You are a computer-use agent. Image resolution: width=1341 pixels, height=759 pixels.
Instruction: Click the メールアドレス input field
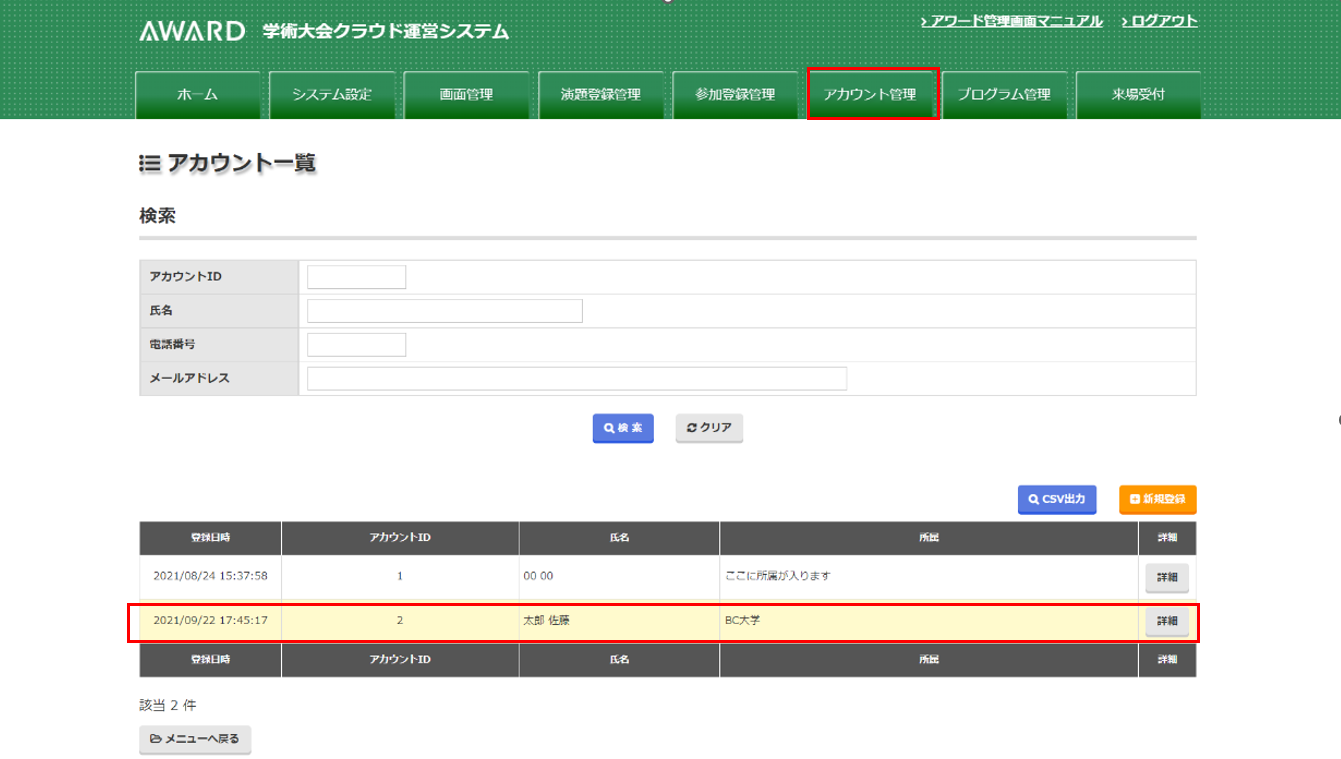coord(577,378)
